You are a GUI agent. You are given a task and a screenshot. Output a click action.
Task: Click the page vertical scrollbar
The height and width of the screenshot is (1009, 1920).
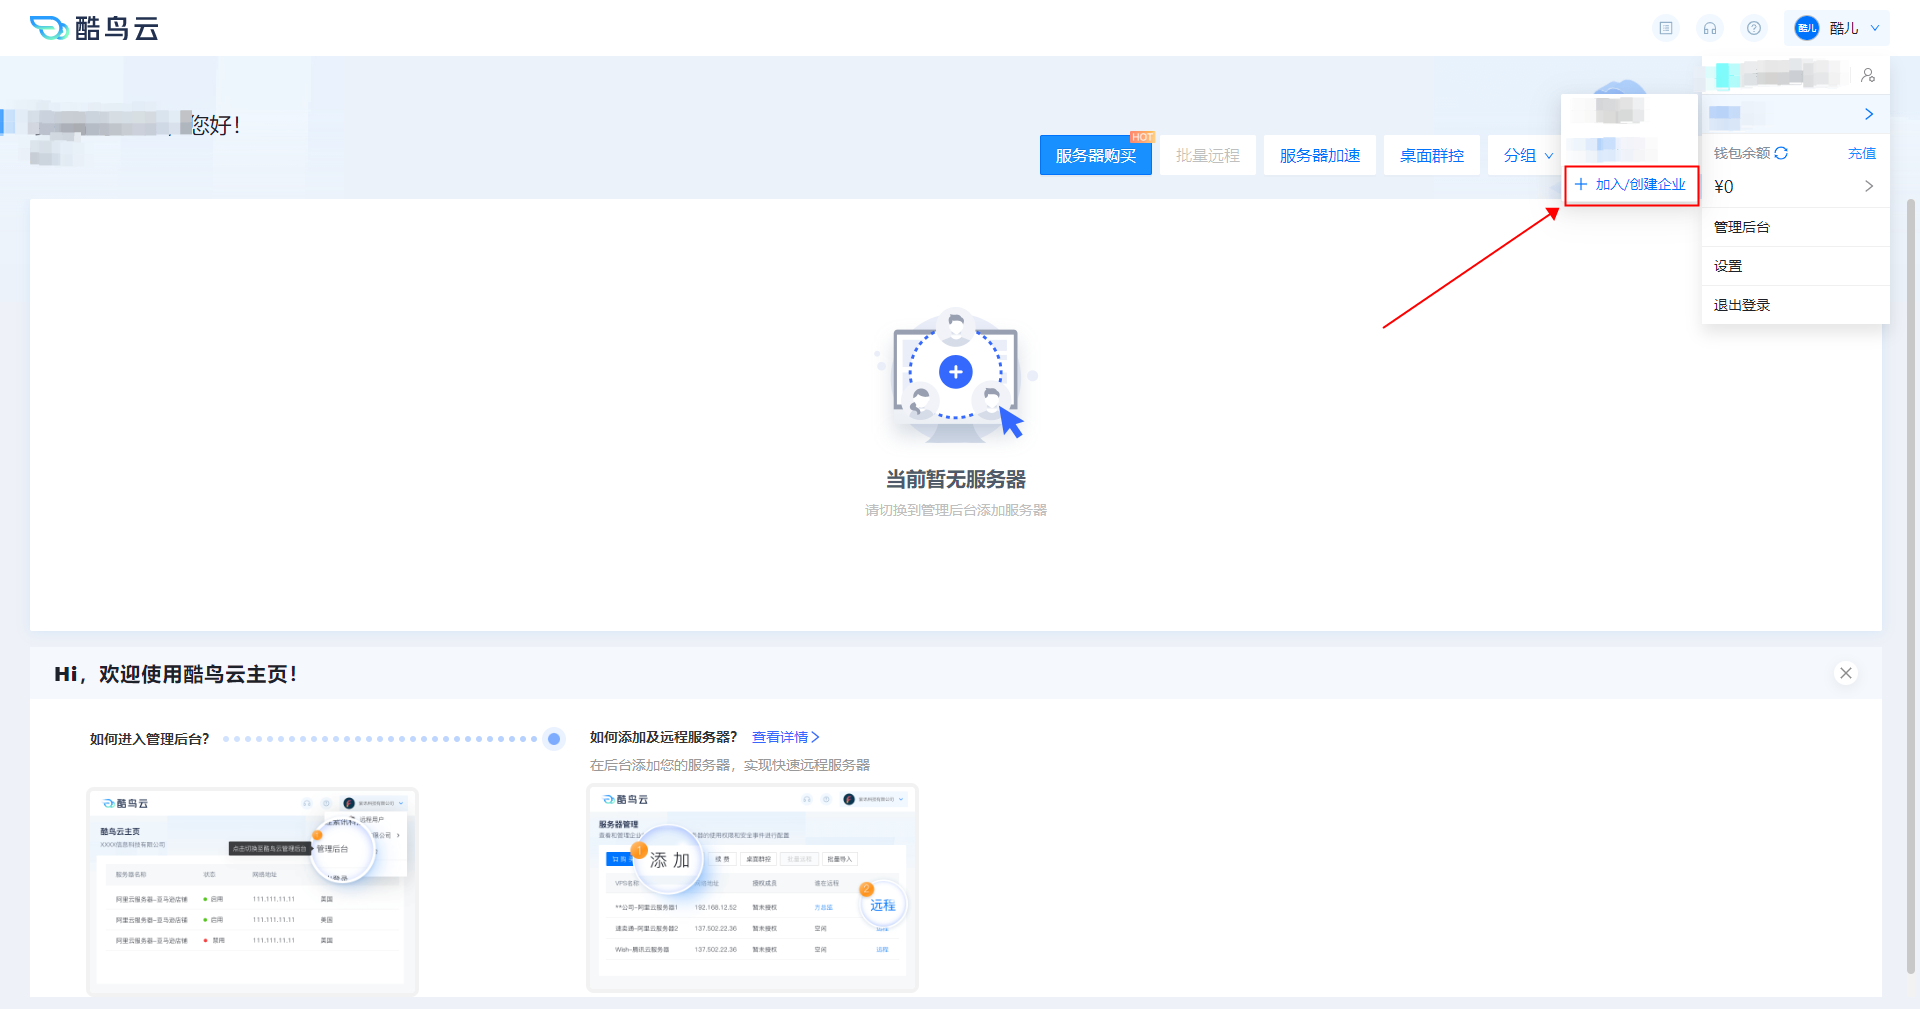click(1911, 585)
